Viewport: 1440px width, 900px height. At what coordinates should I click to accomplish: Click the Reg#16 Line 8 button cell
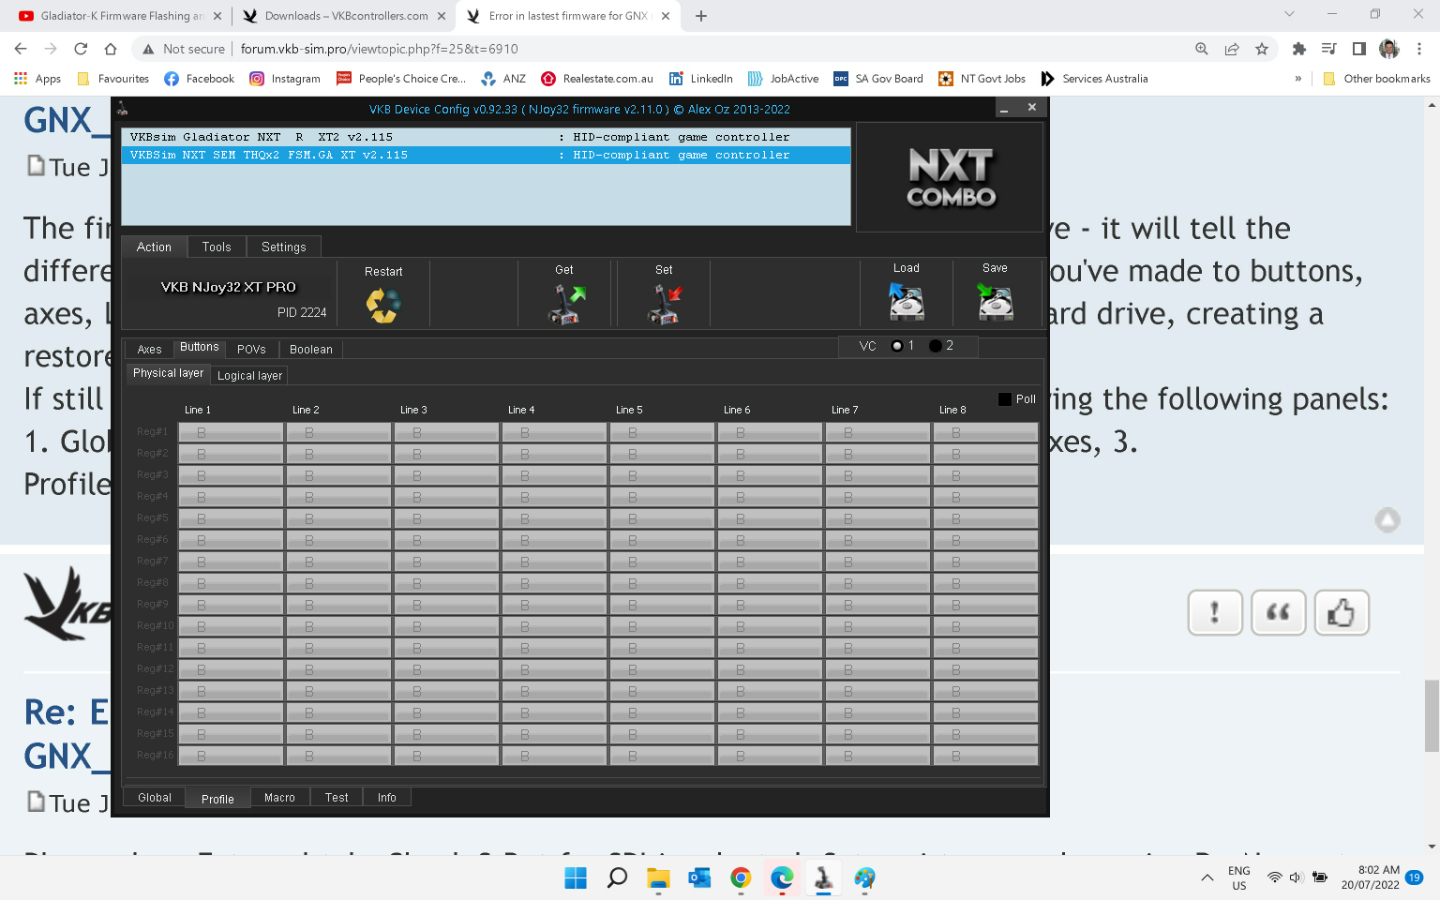coord(985,756)
